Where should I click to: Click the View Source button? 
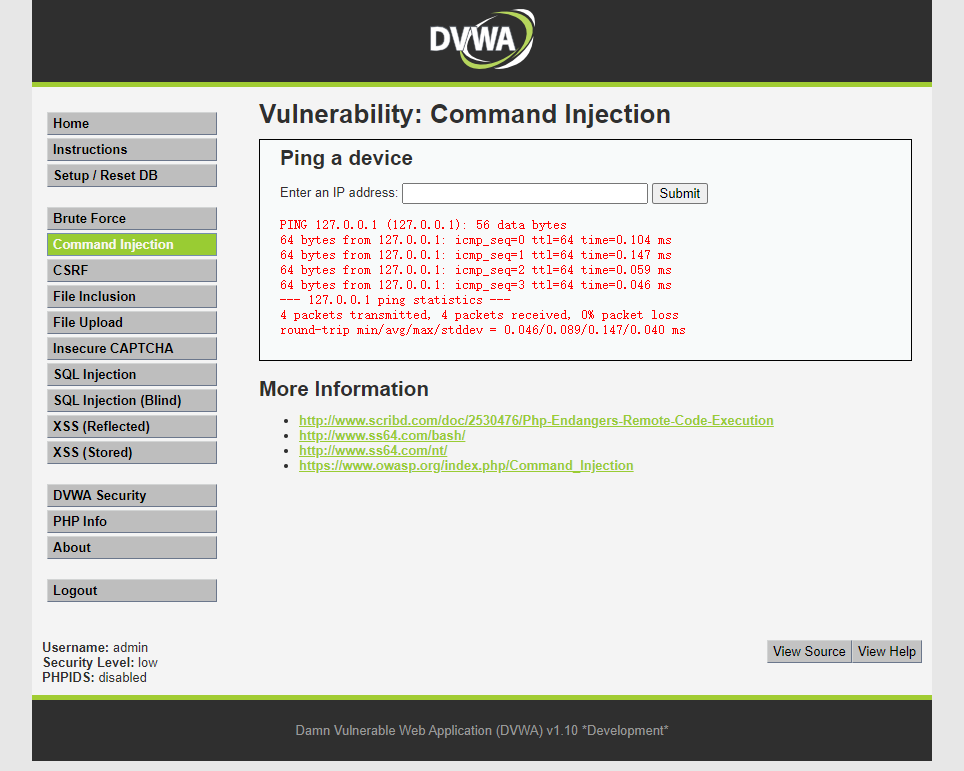pyautogui.click(x=809, y=652)
